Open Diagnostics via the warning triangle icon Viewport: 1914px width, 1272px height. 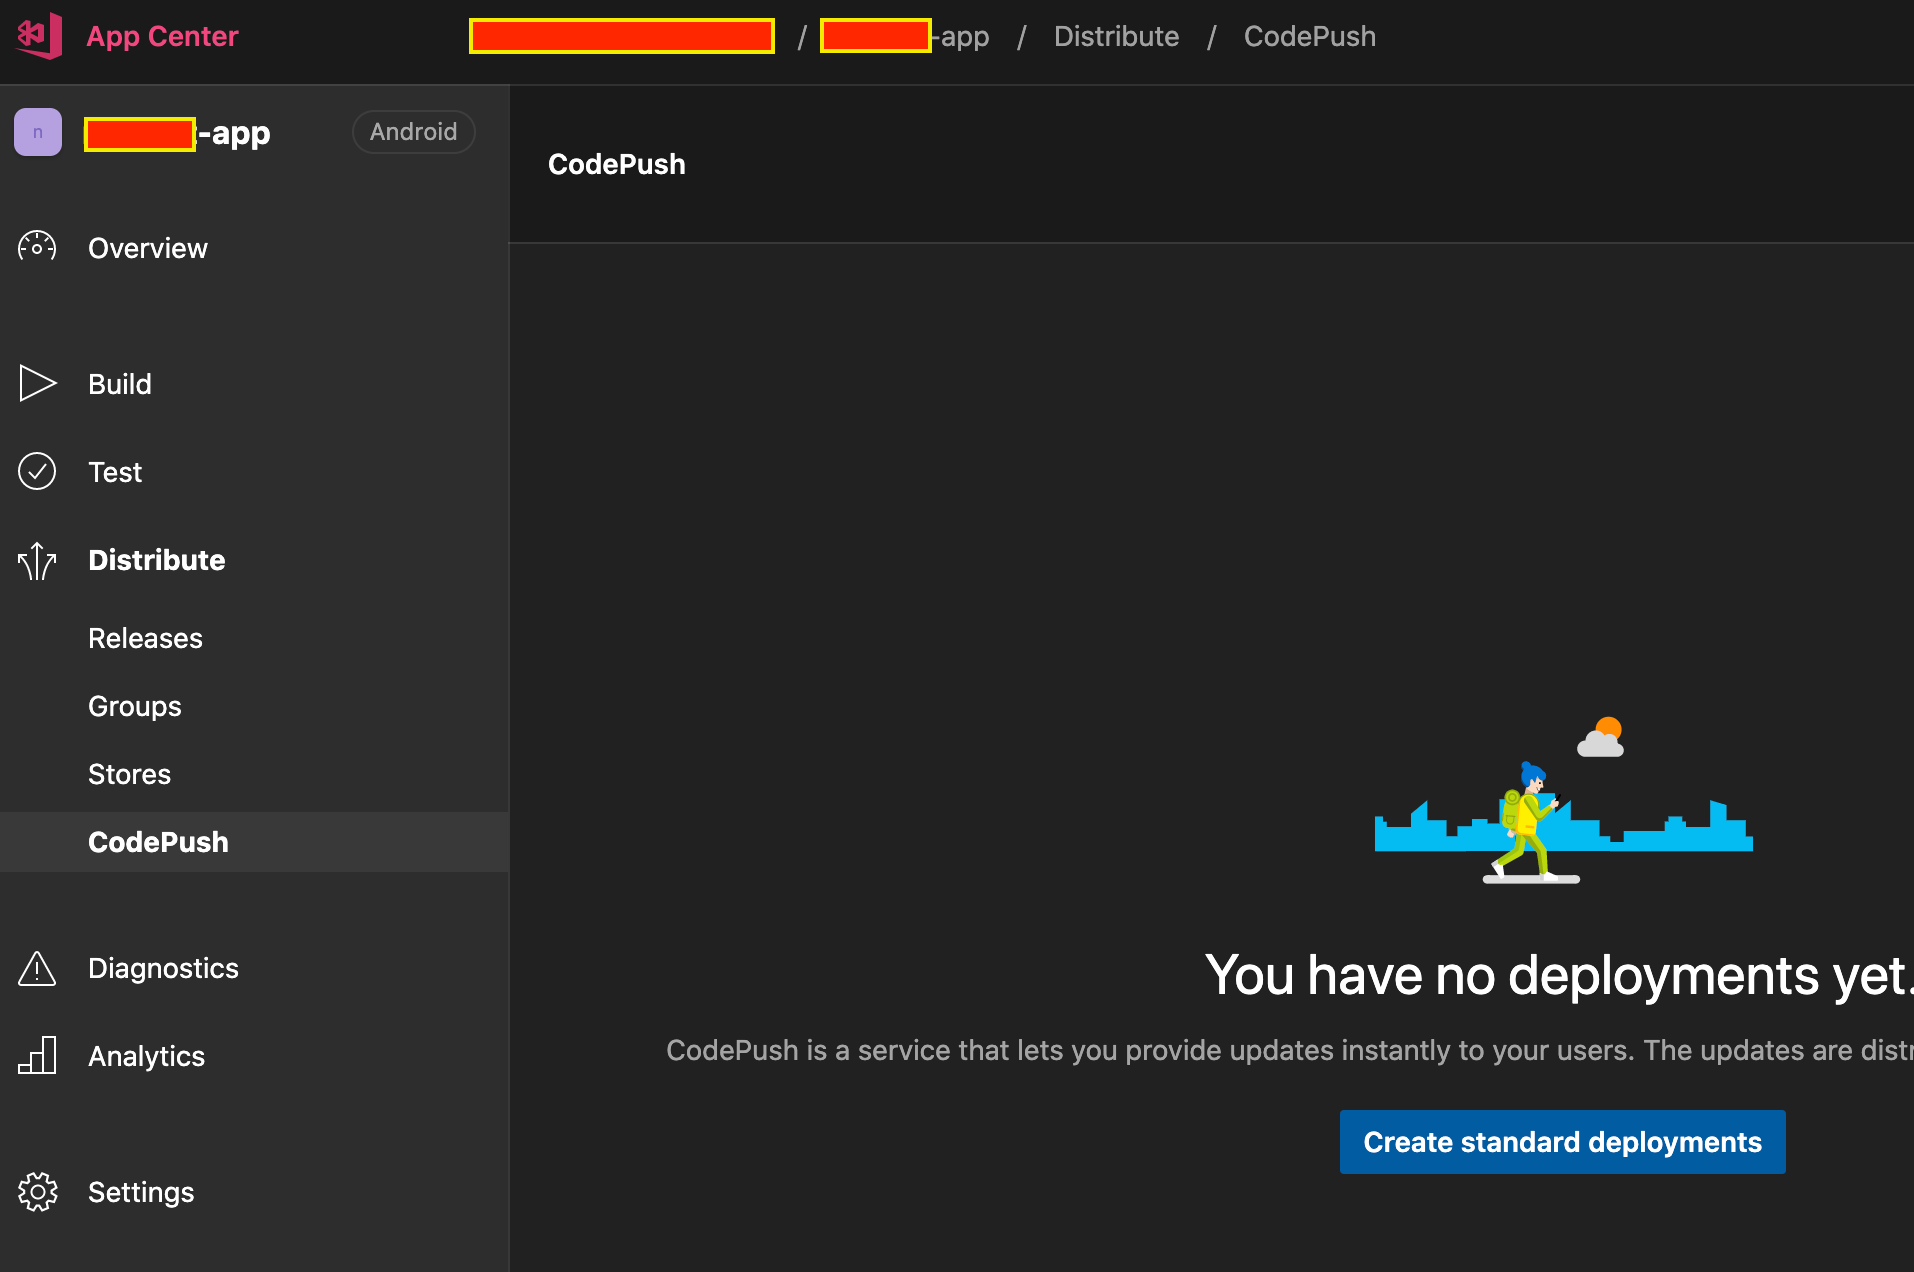[x=37, y=967]
